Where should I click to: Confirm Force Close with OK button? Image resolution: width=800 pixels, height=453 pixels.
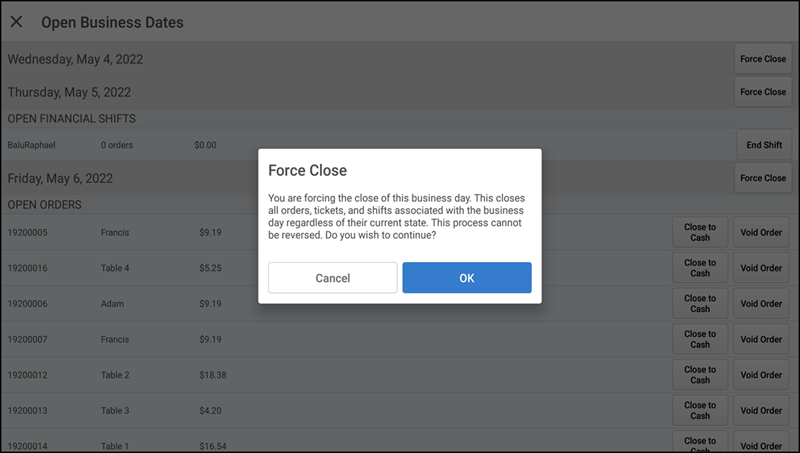coord(467,278)
